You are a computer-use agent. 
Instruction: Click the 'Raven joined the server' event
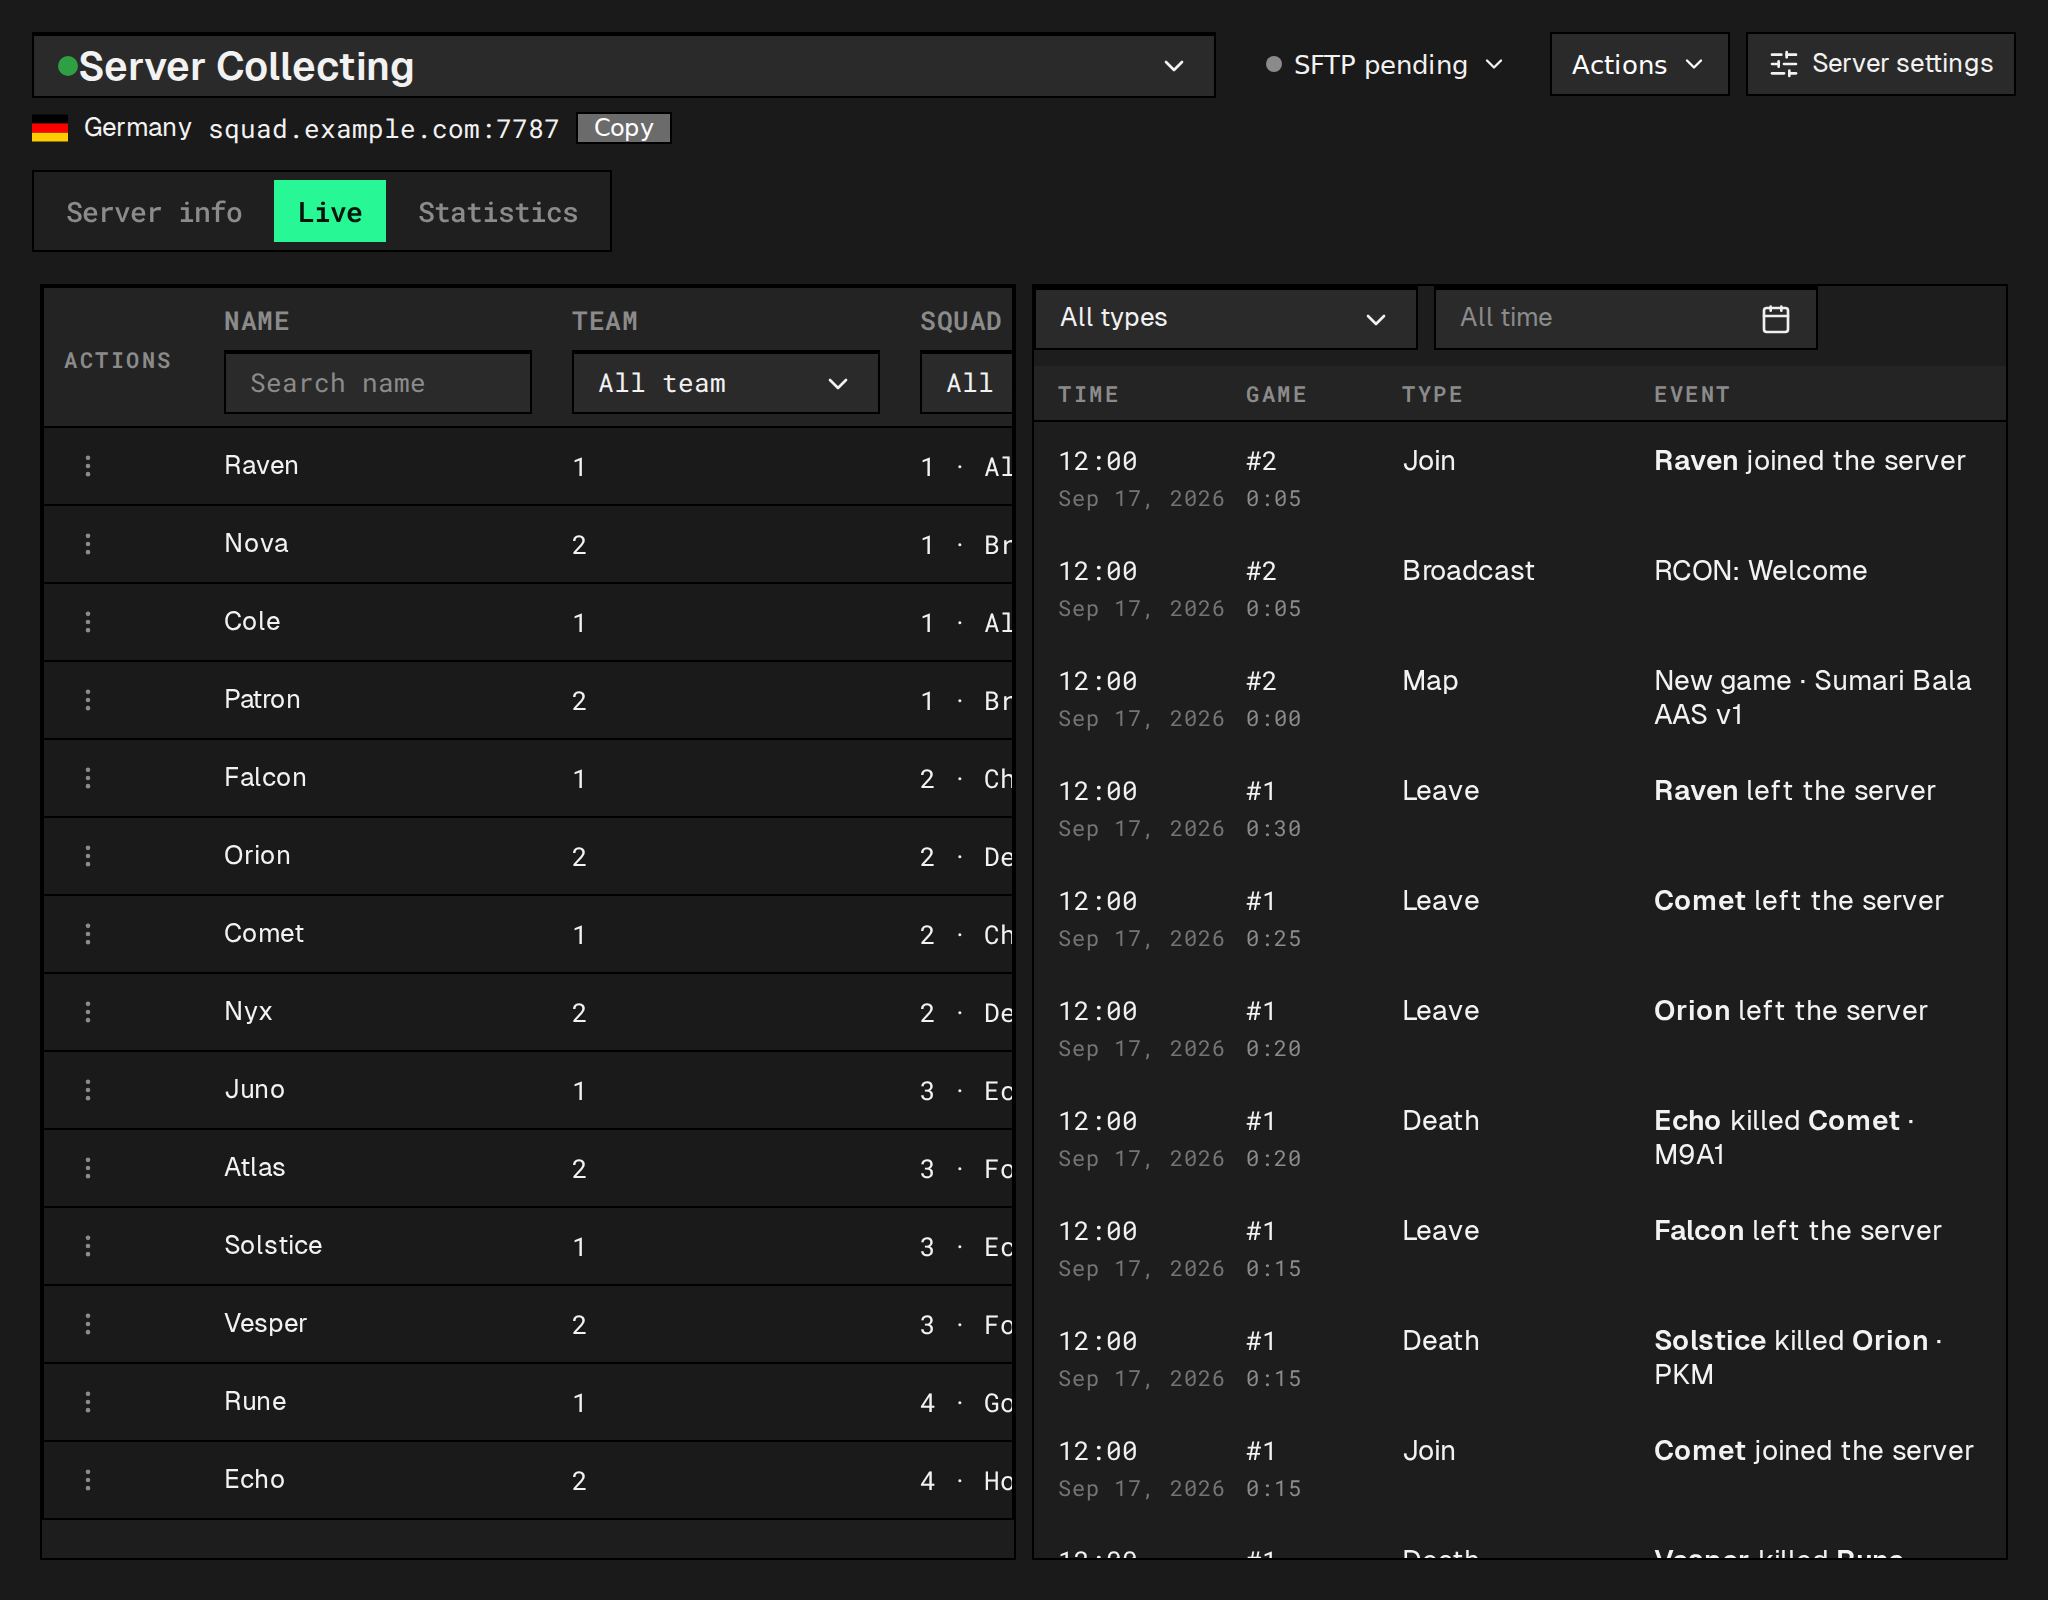(x=1809, y=461)
